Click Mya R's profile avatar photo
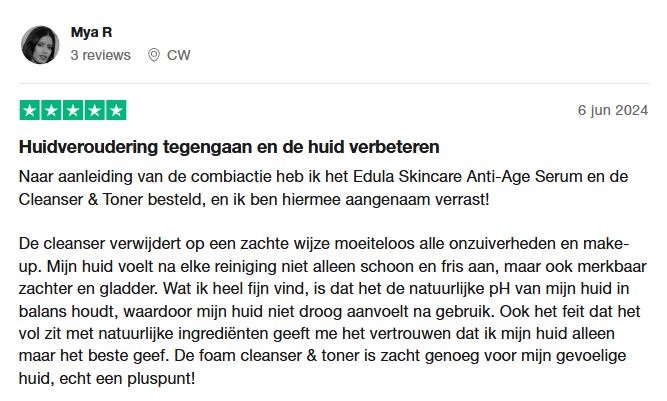 [40, 45]
